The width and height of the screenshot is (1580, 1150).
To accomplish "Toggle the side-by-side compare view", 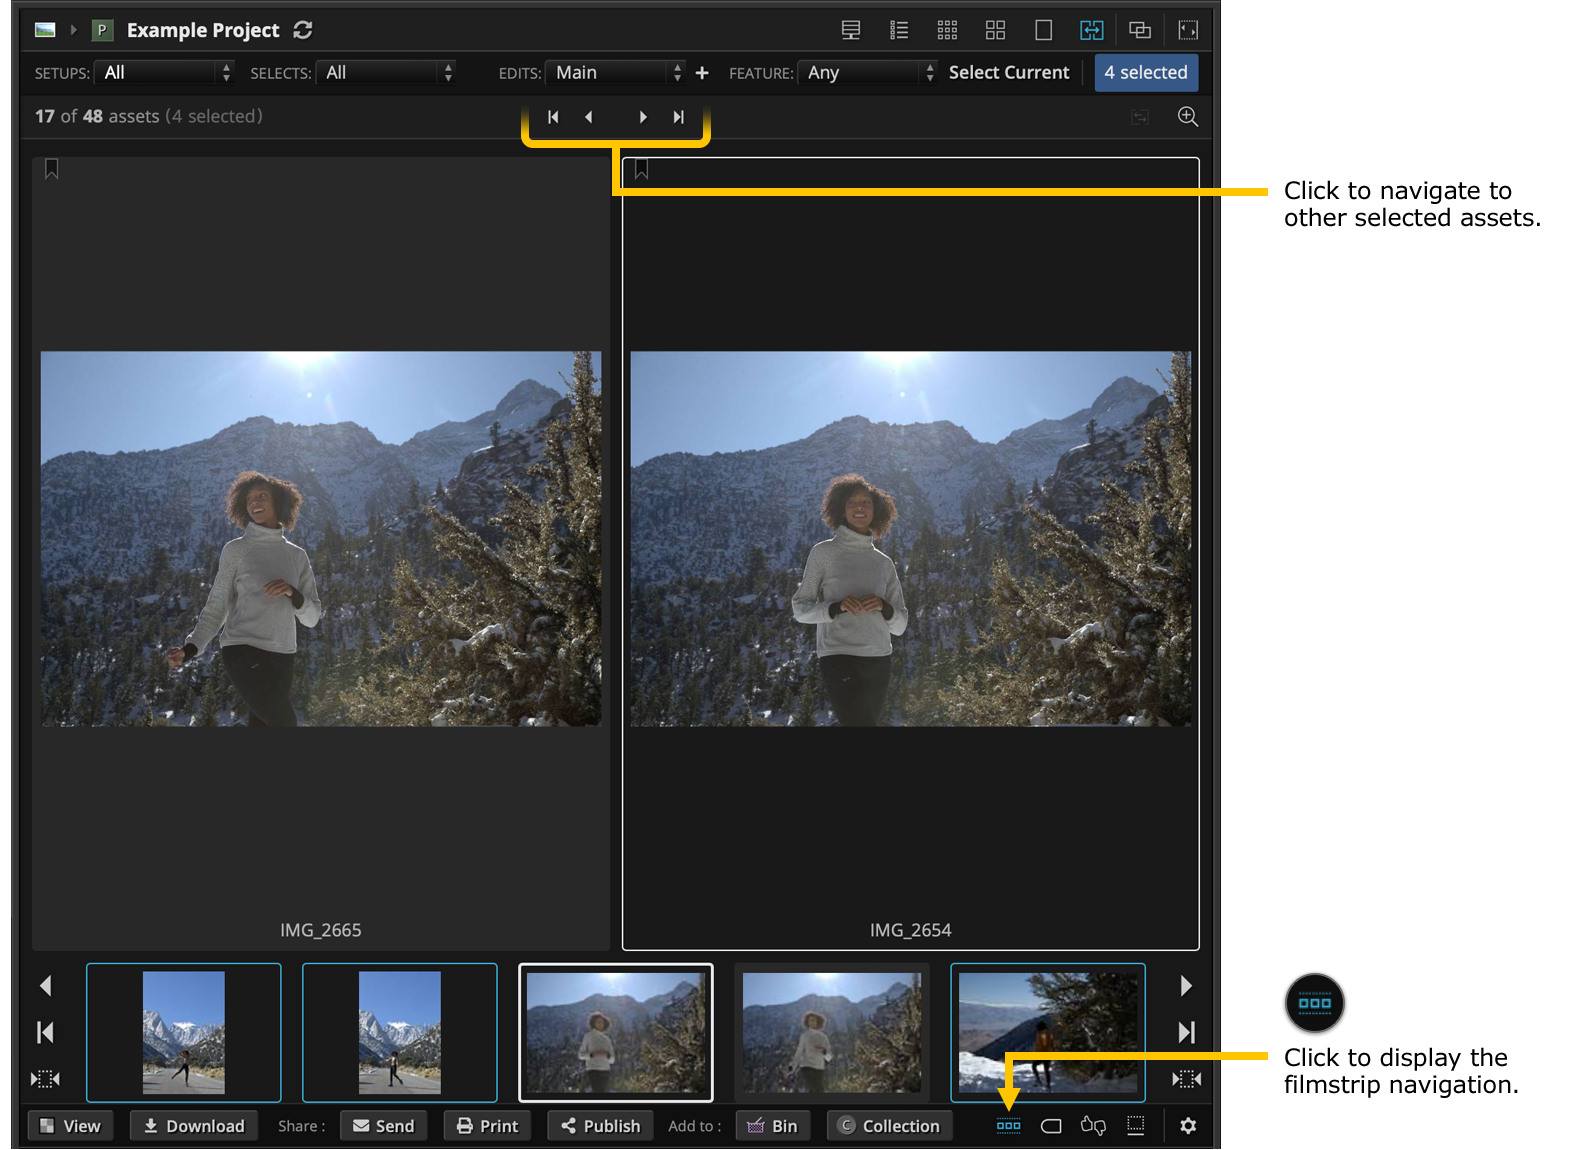I will coord(1091,30).
